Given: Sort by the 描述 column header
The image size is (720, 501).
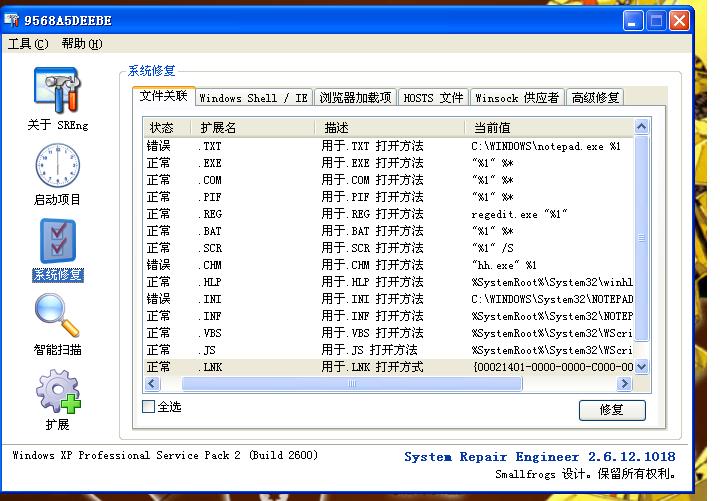Looking at the screenshot, I should (389, 127).
